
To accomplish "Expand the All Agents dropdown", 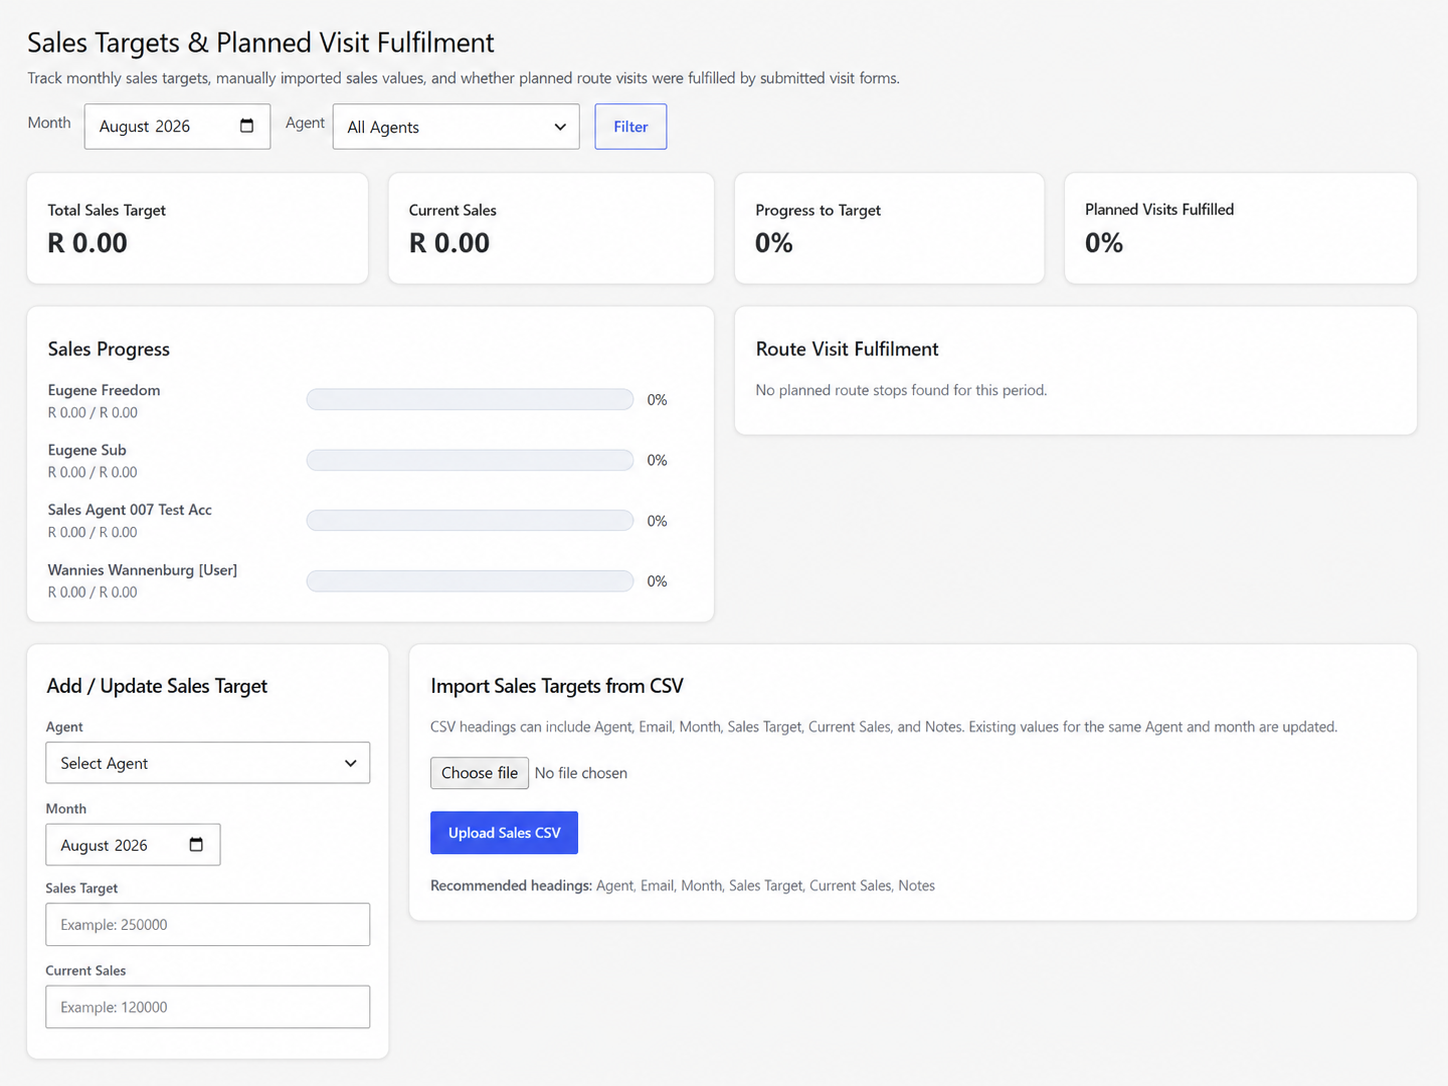I will point(456,127).
